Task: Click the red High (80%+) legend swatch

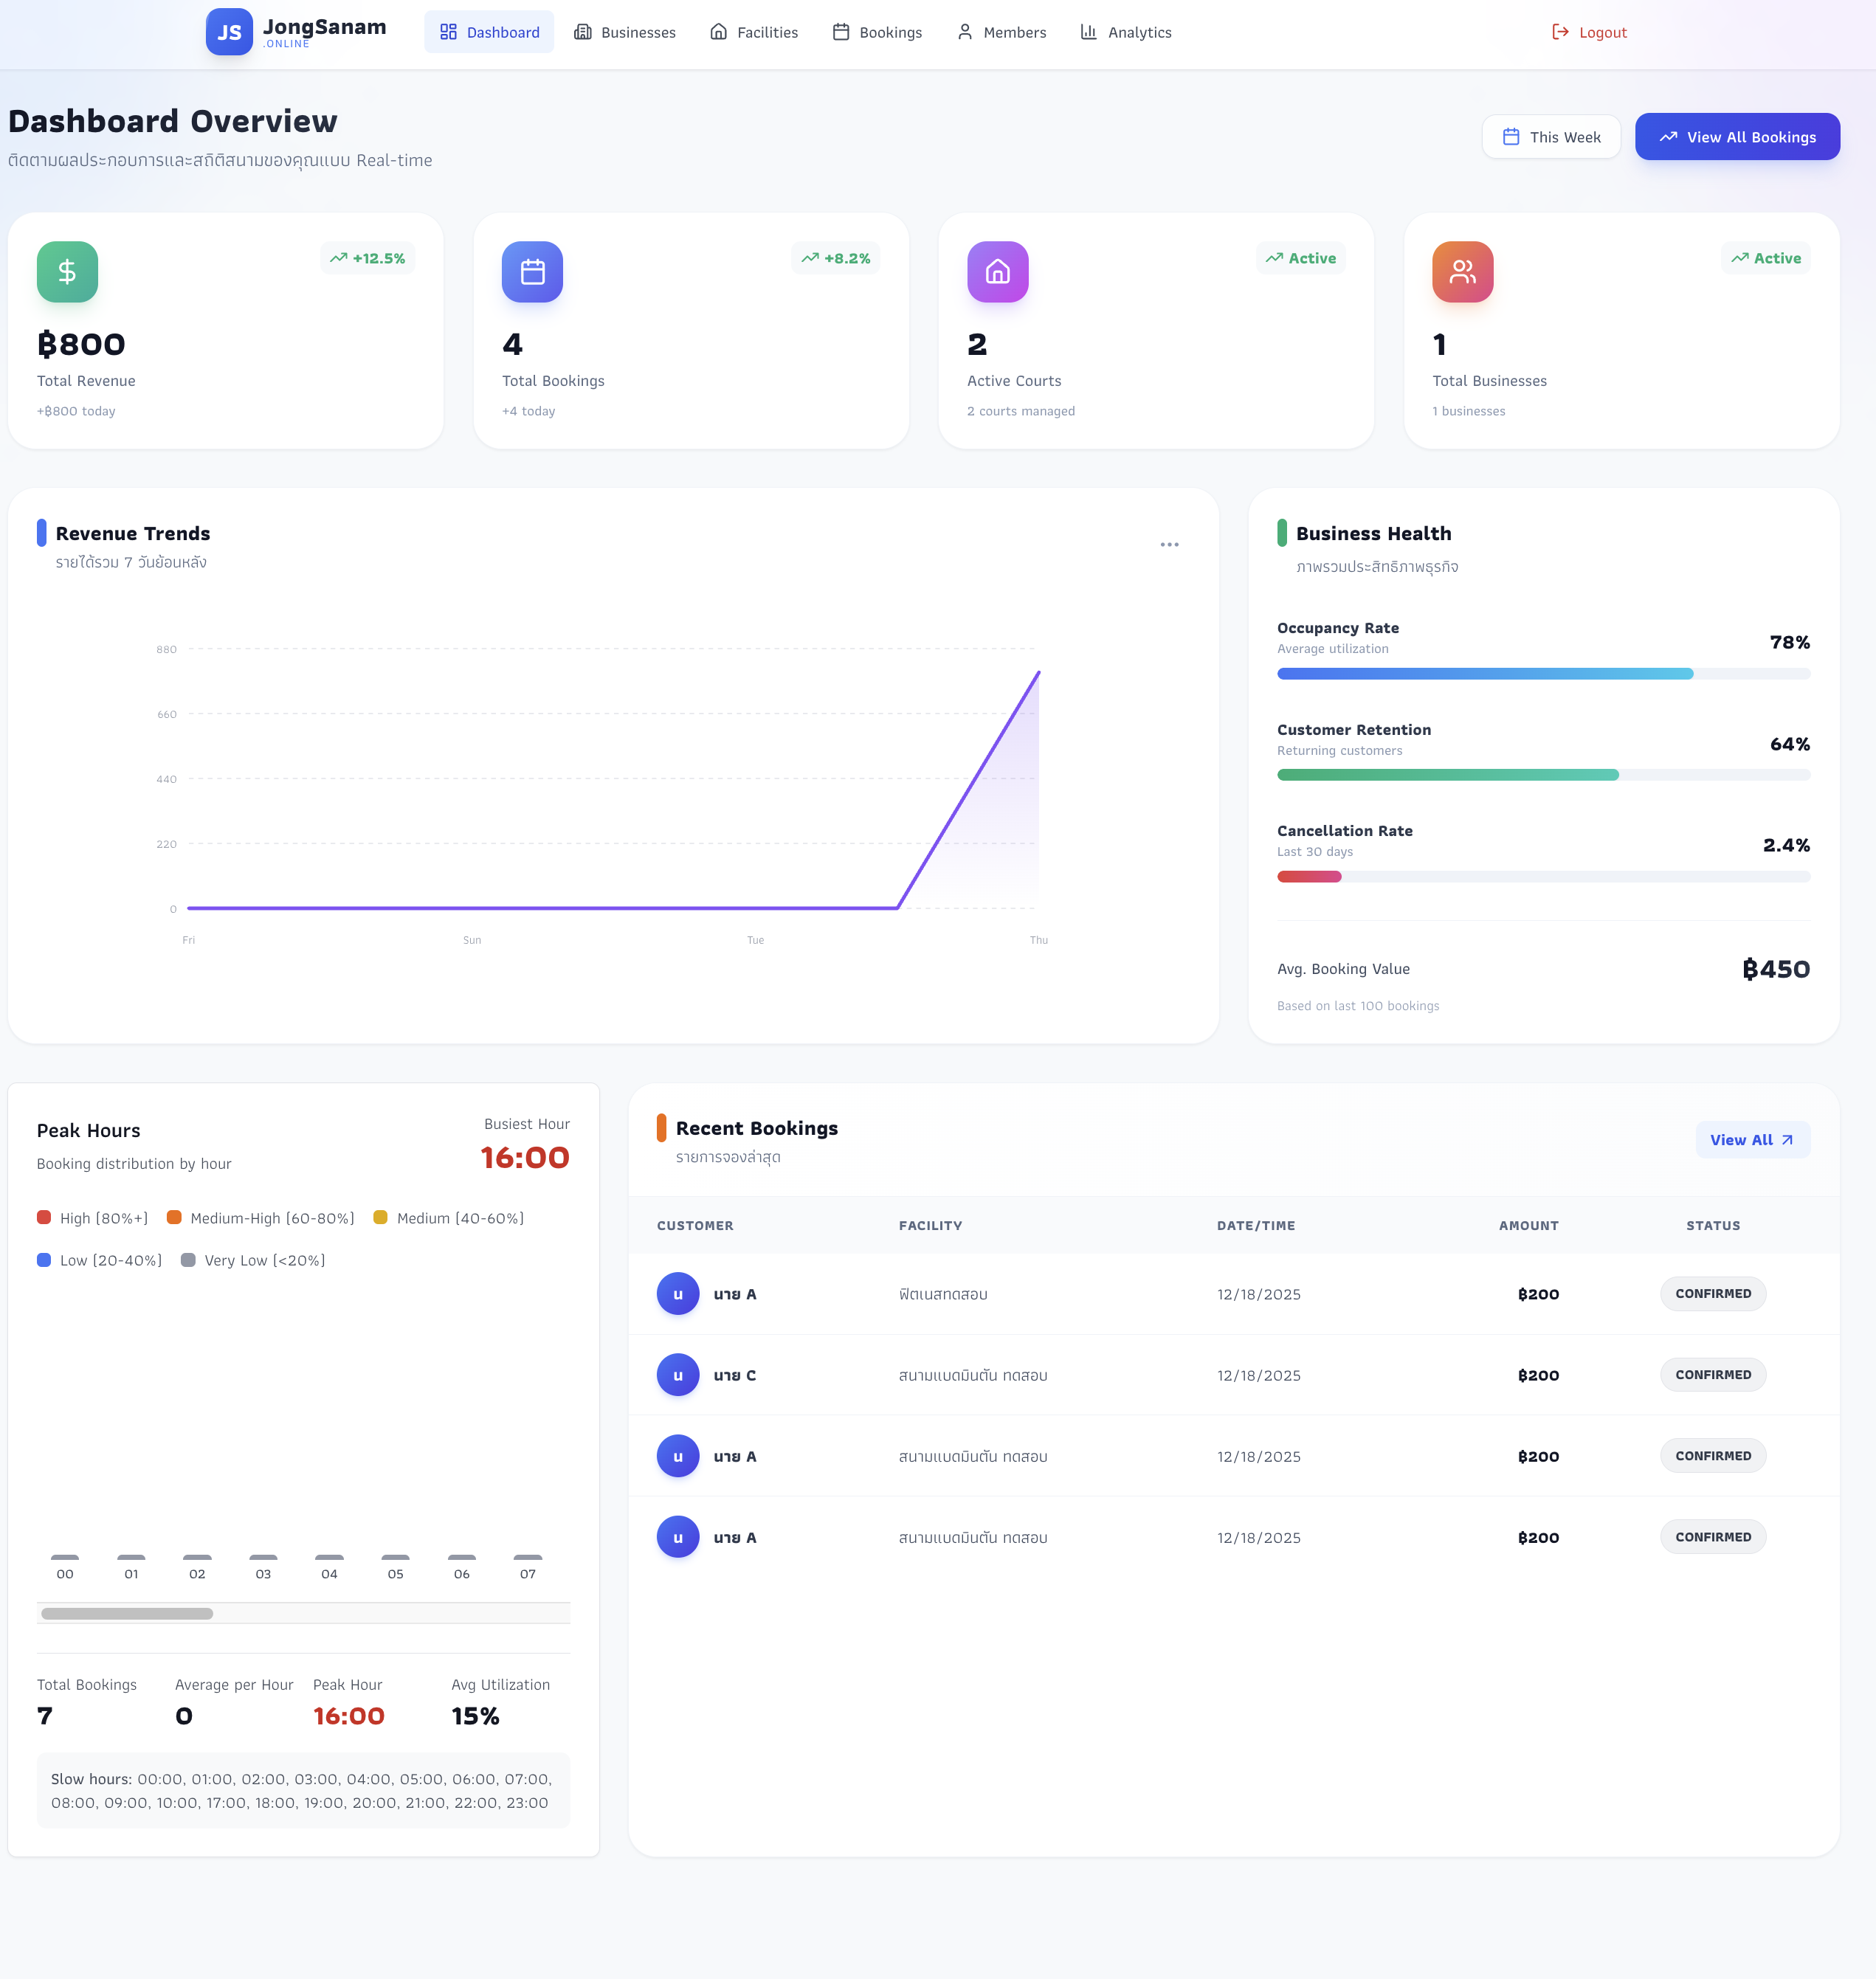Action: click(x=44, y=1218)
